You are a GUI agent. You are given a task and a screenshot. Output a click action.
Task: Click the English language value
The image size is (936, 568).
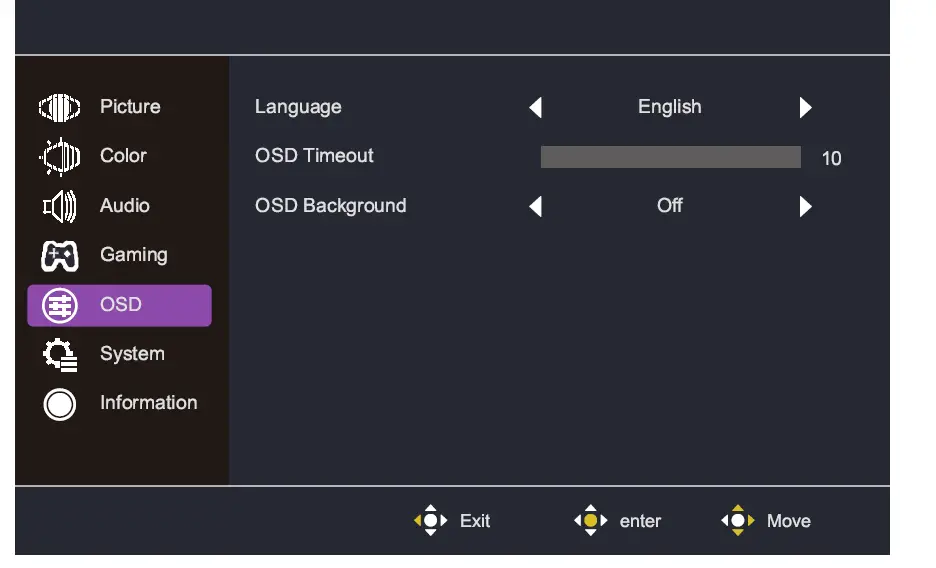point(670,107)
